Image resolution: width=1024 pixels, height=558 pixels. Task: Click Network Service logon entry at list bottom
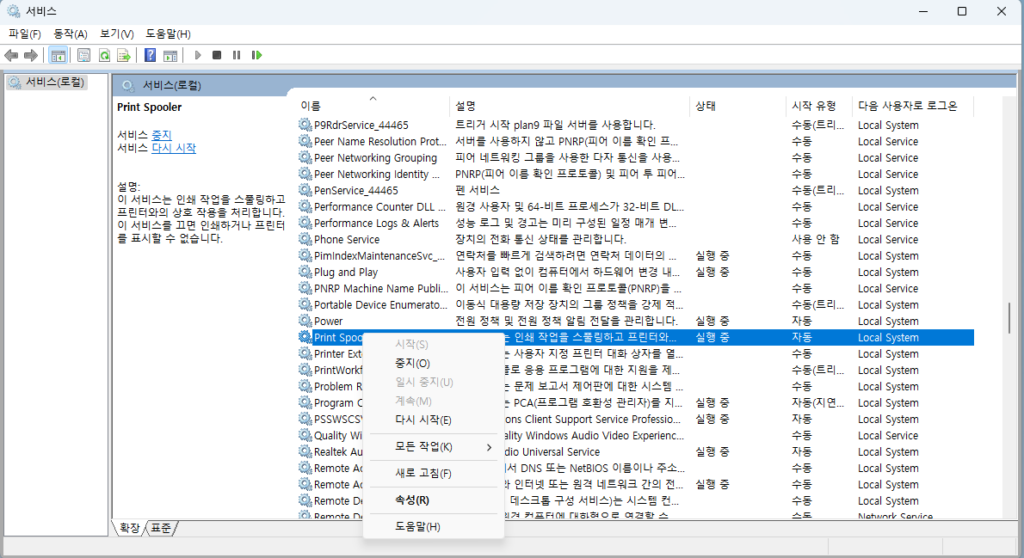coord(895,516)
